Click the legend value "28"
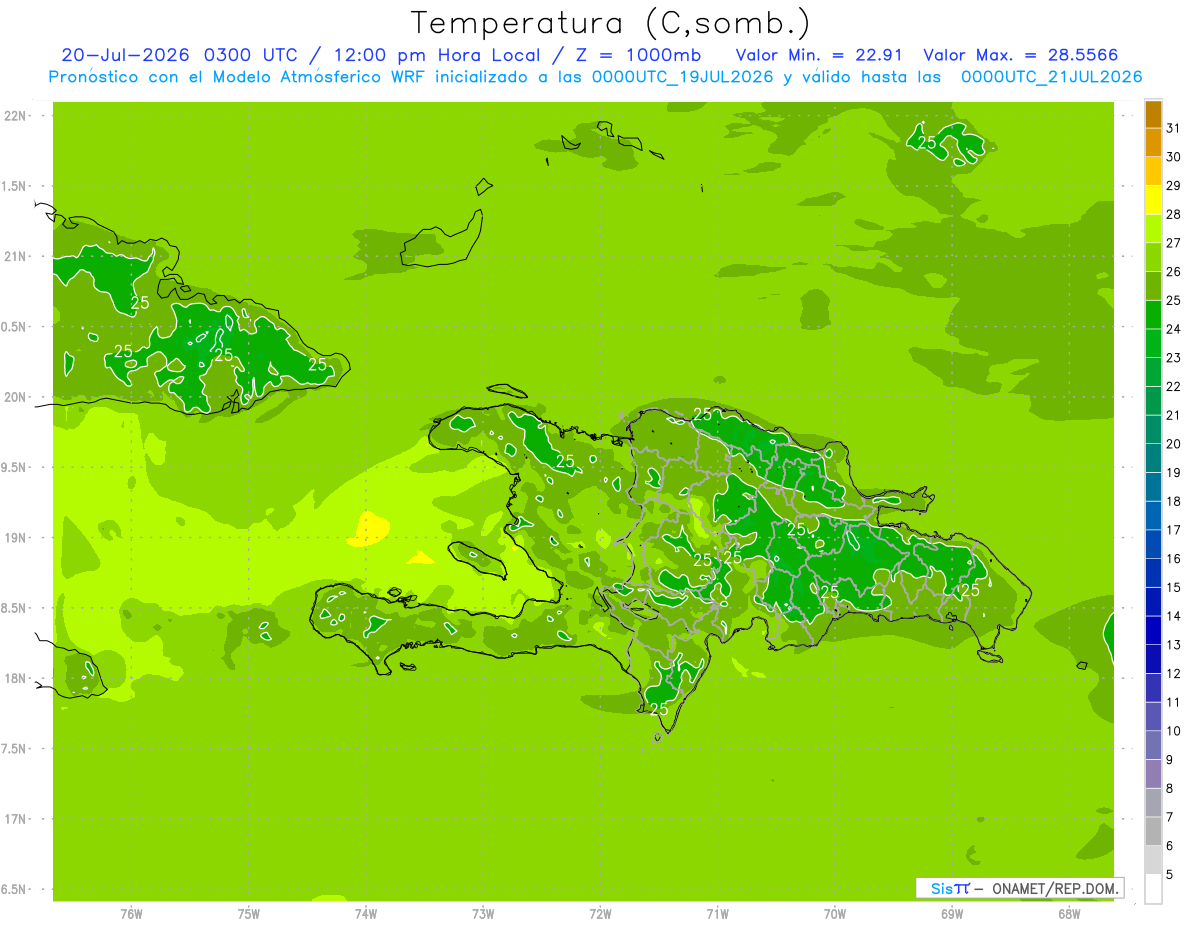 [1174, 214]
